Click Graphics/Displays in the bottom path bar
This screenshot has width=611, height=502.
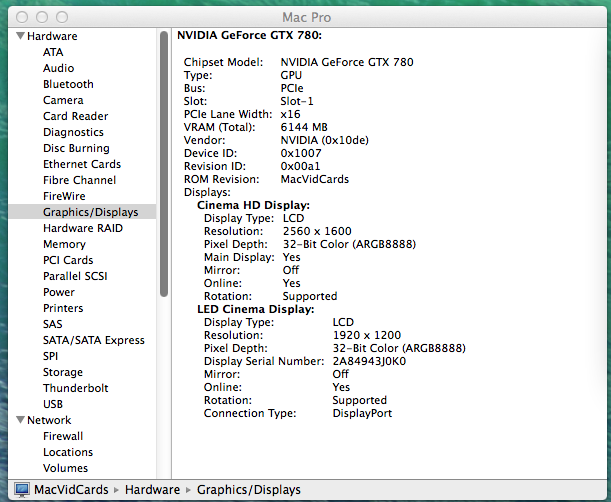249,489
